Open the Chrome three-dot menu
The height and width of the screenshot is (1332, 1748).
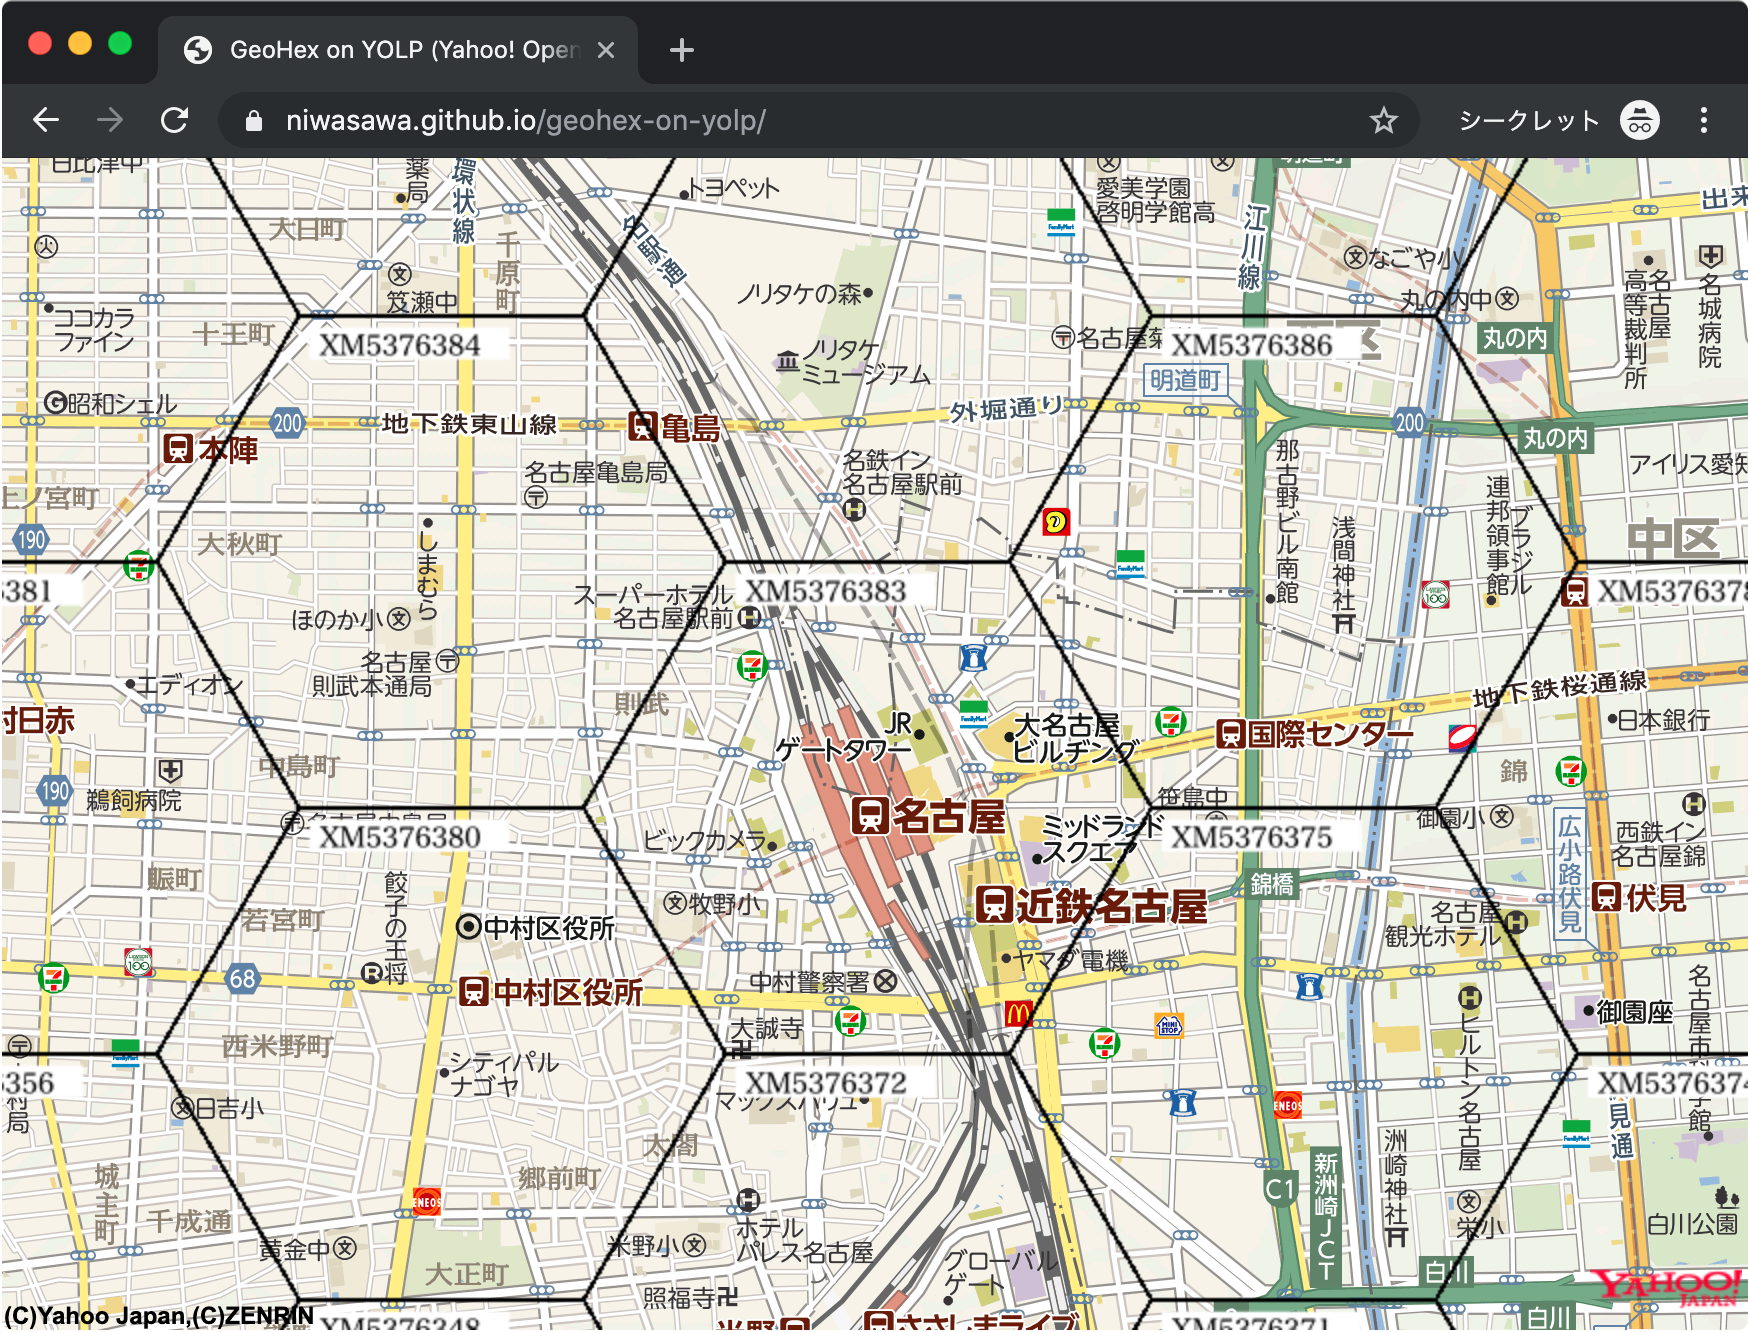coord(1703,121)
